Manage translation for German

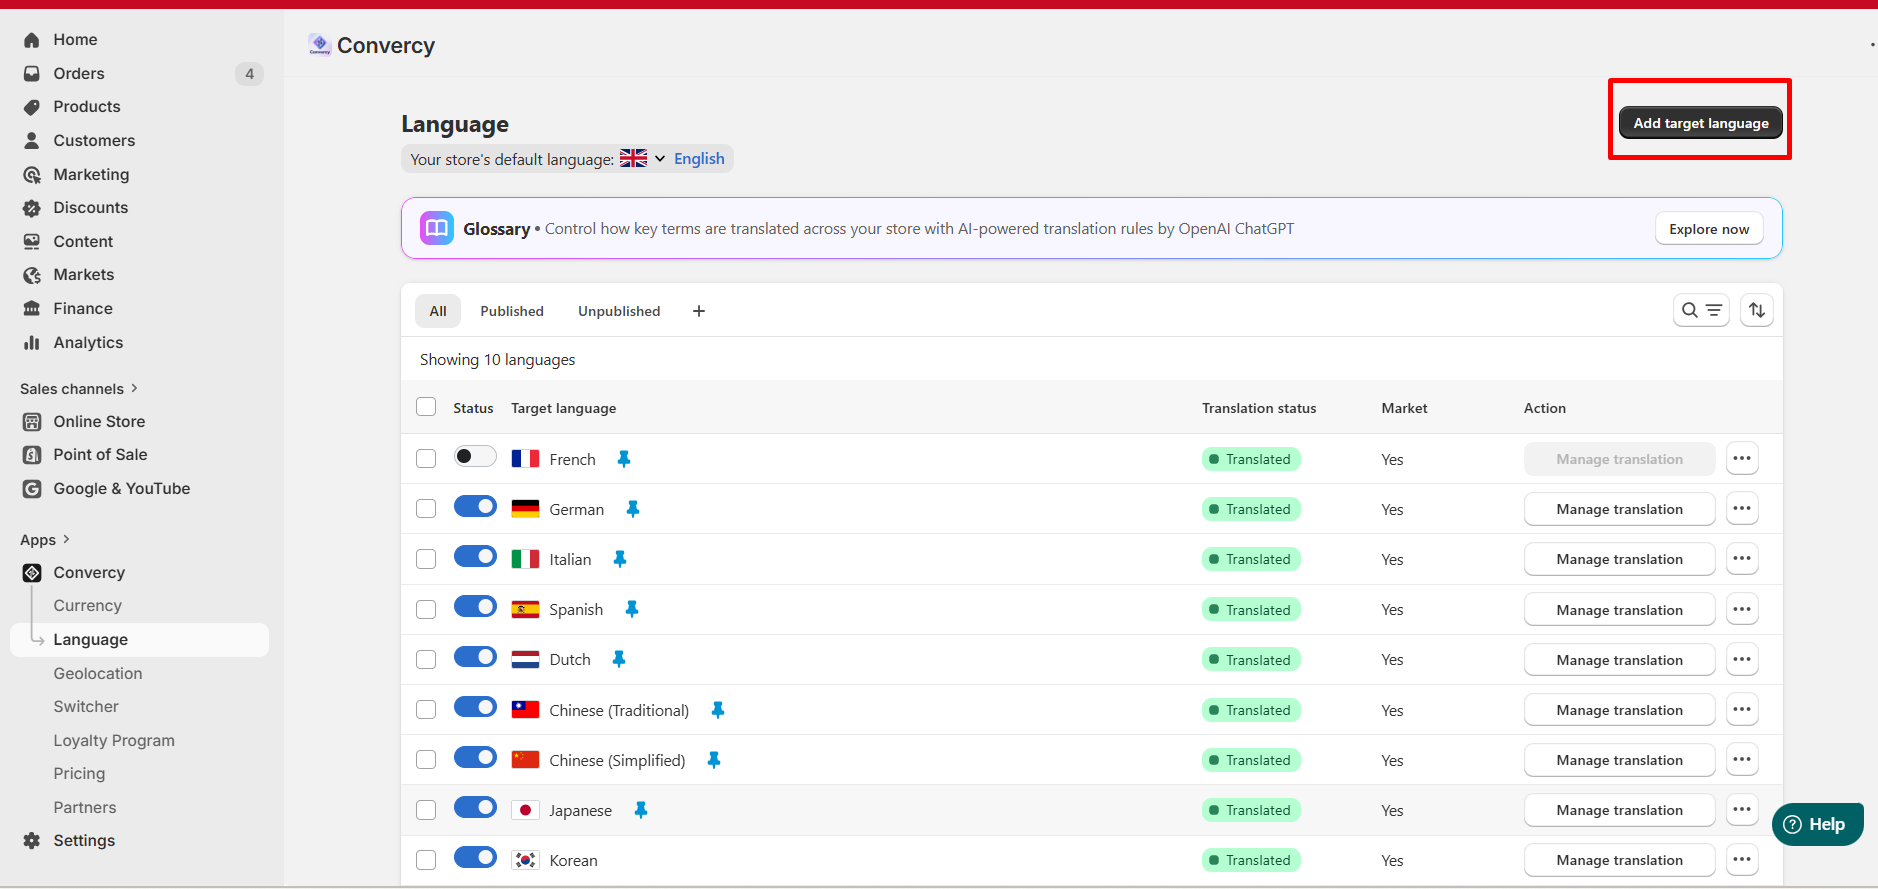point(1620,509)
